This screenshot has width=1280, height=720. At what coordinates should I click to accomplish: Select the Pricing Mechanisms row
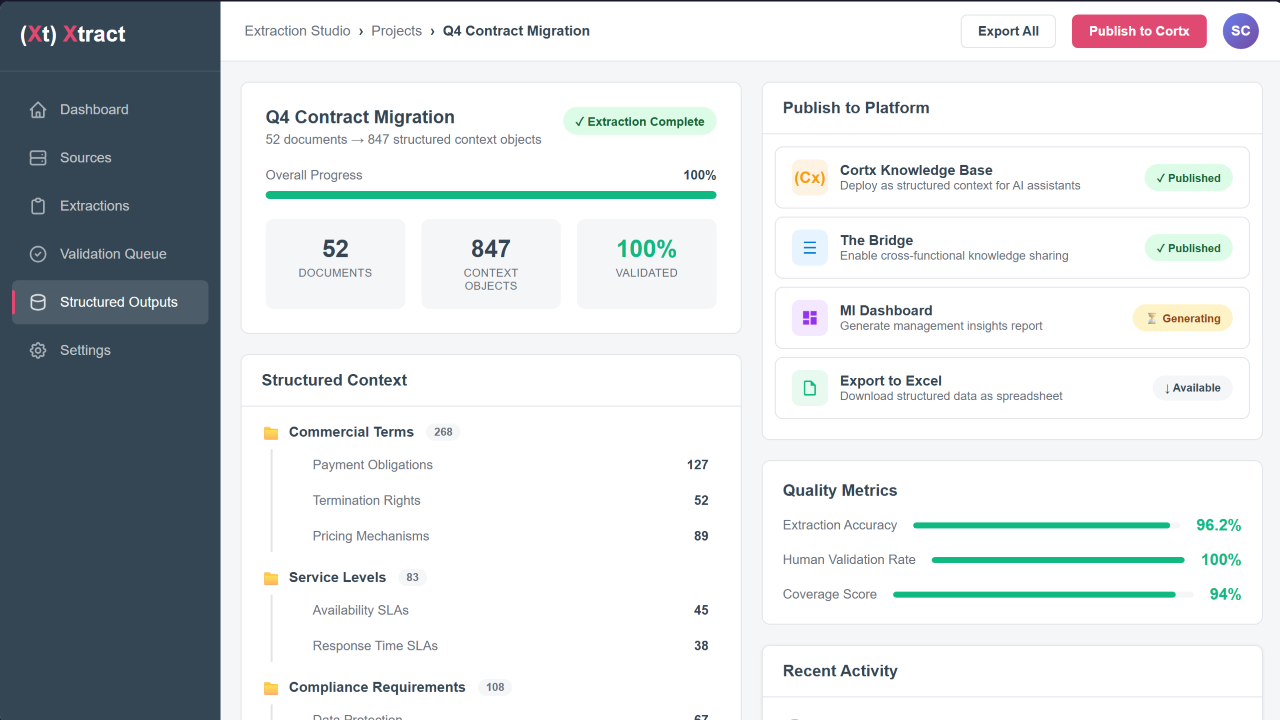(x=510, y=536)
